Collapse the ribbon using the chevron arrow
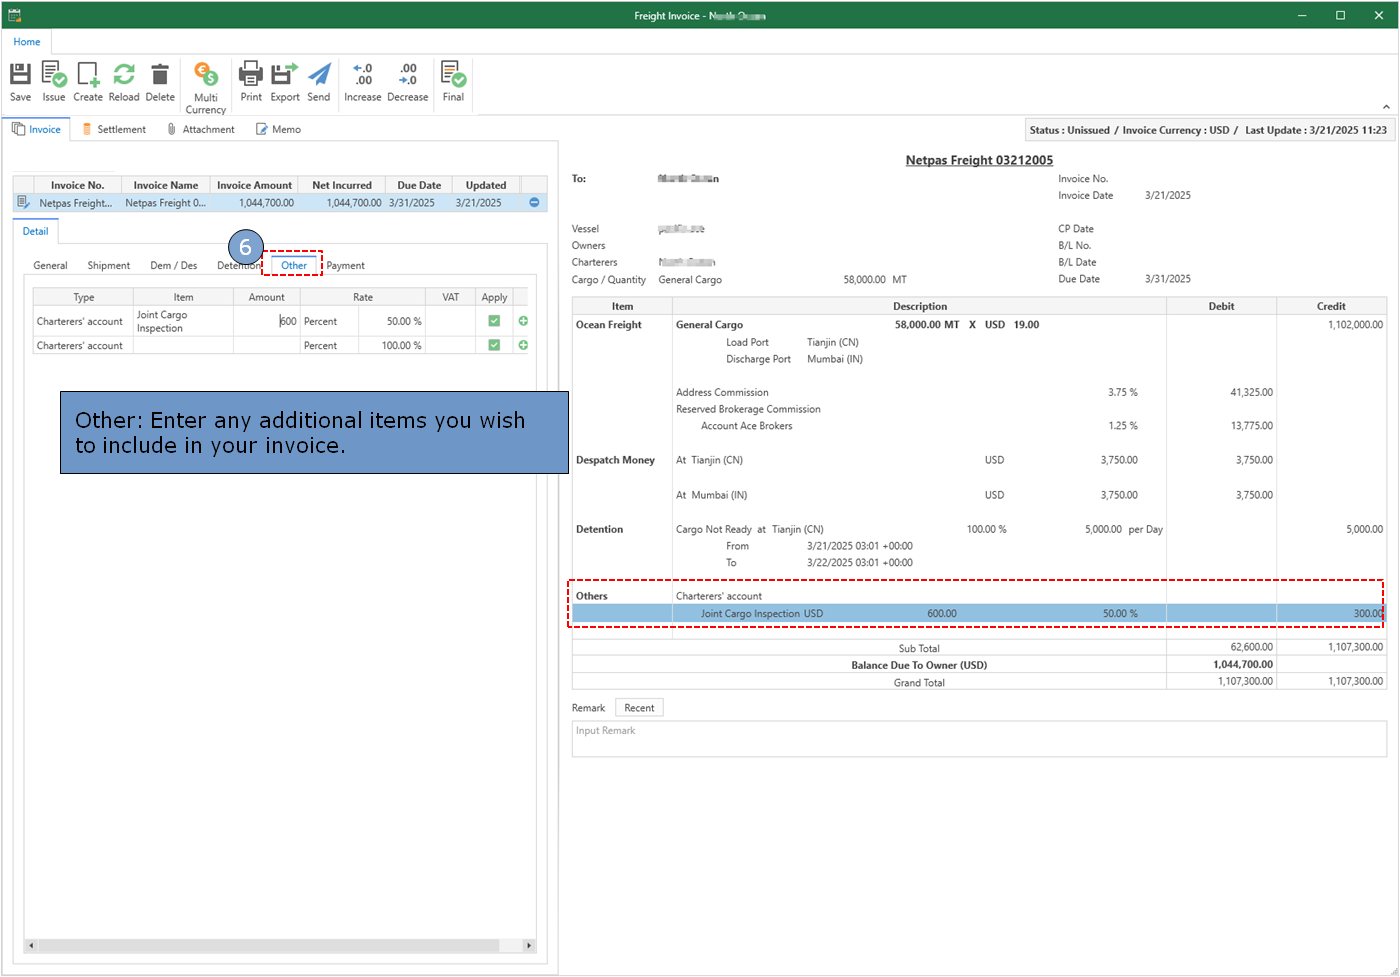The width and height of the screenshot is (1400, 977). [x=1386, y=107]
